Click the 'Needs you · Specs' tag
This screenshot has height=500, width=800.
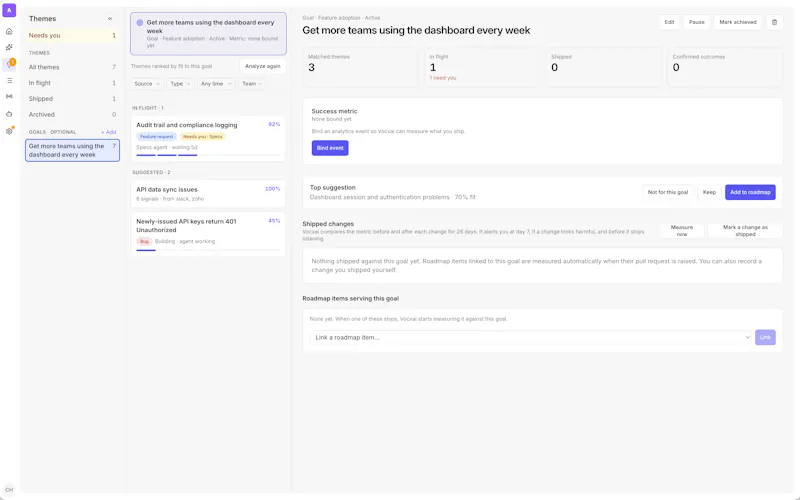pos(203,137)
